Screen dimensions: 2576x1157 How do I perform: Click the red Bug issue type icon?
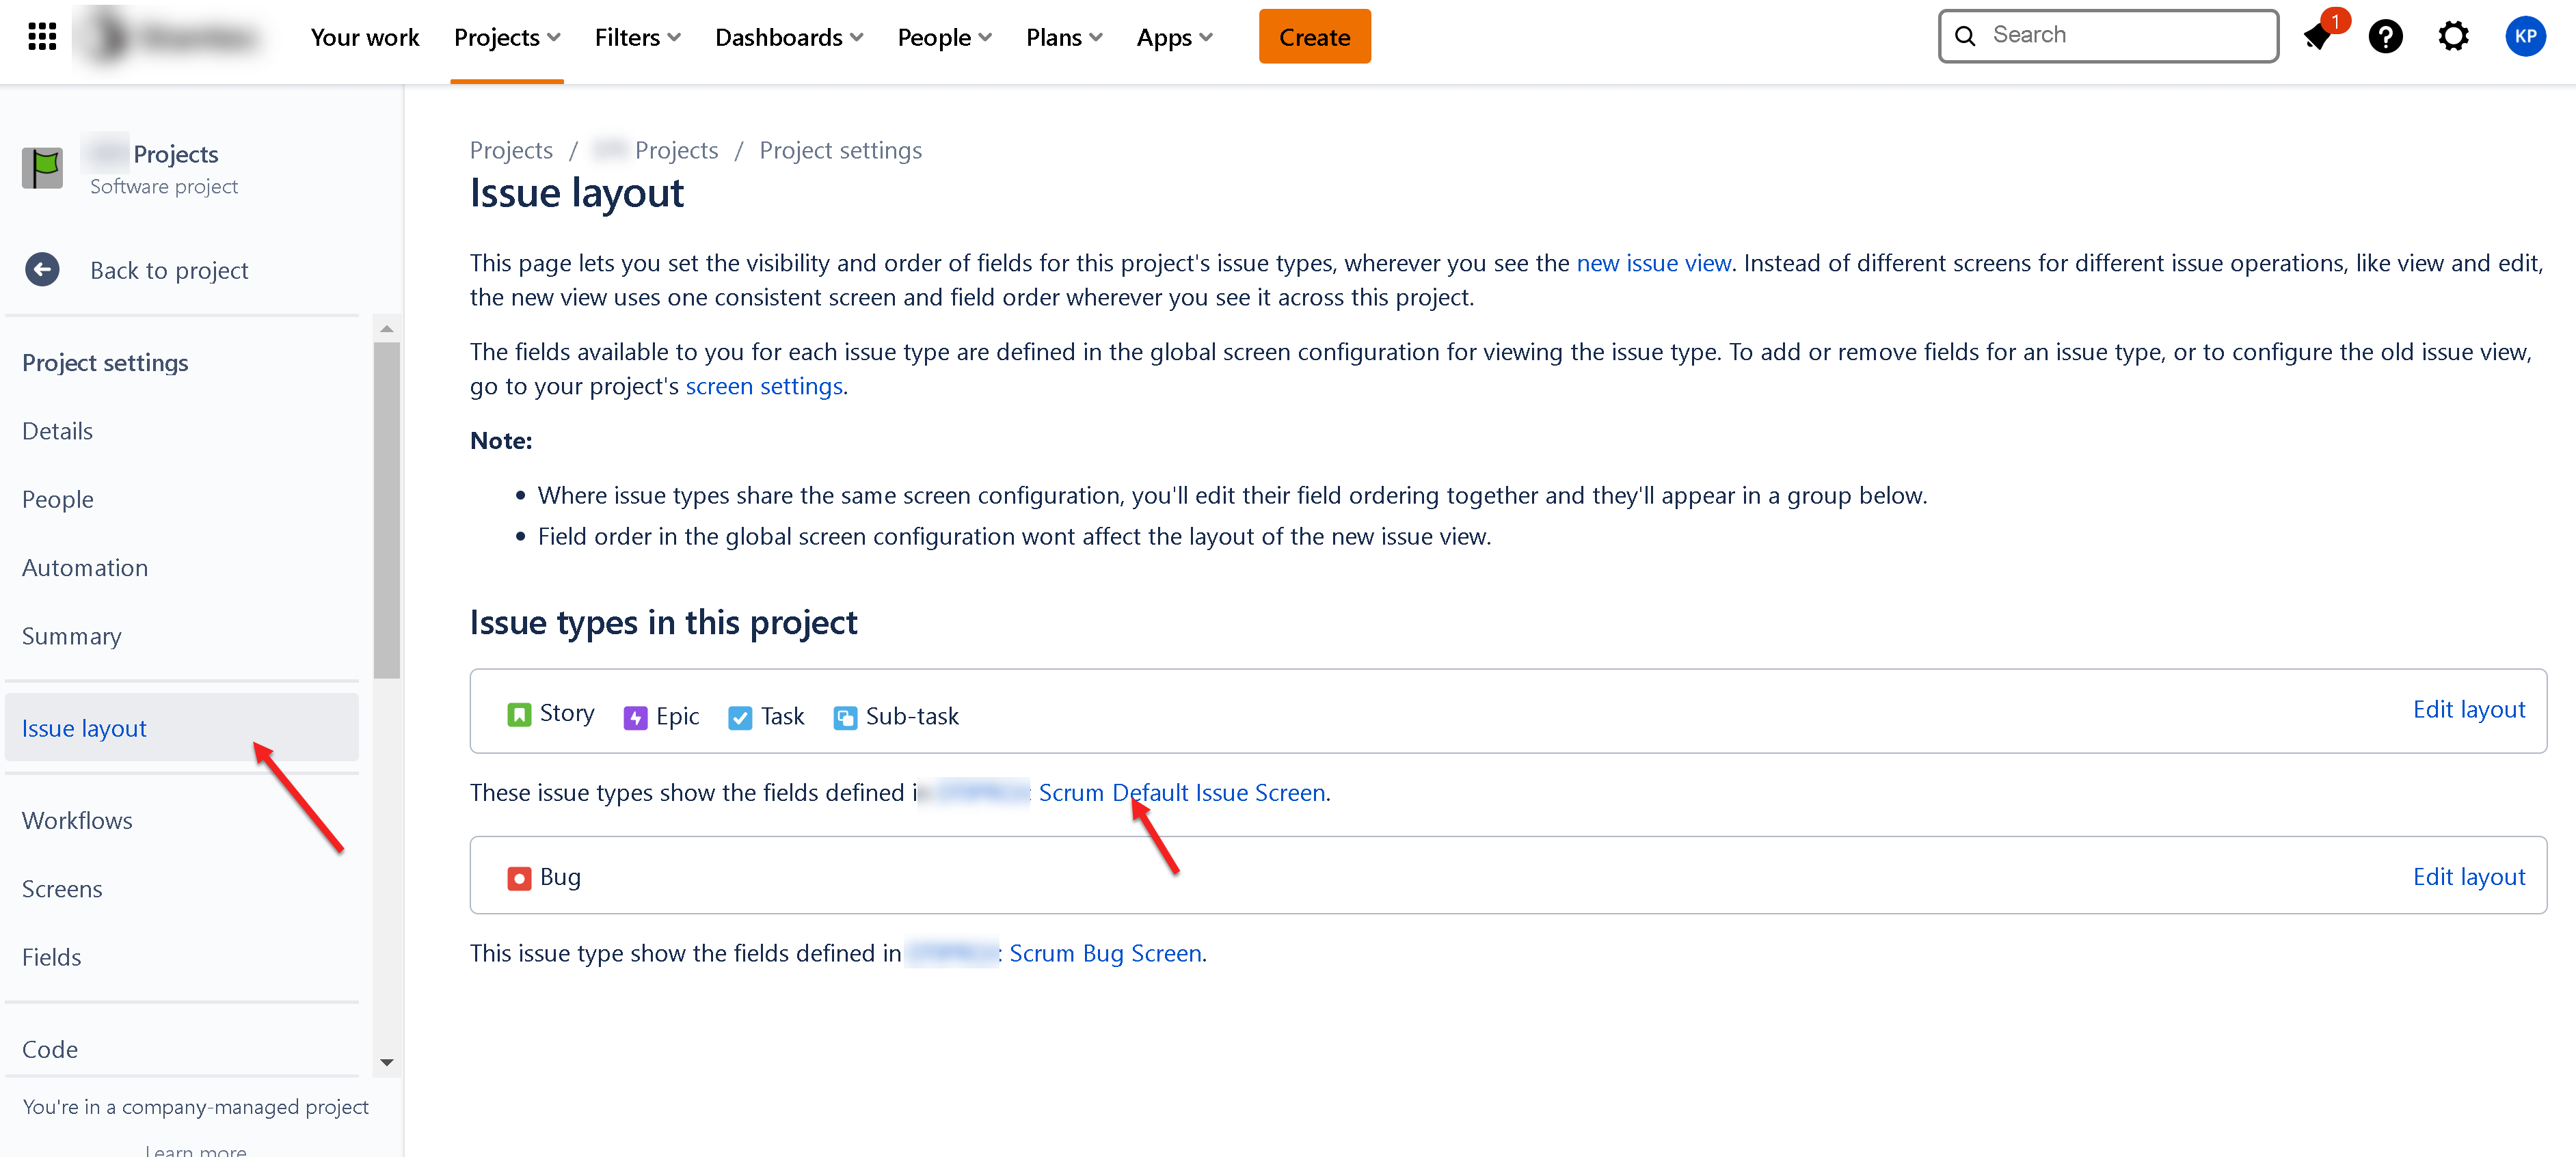point(519,878)
